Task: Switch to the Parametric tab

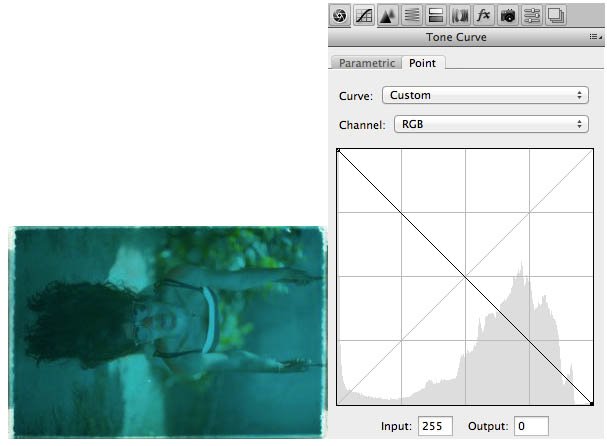Action: [367, 63]
